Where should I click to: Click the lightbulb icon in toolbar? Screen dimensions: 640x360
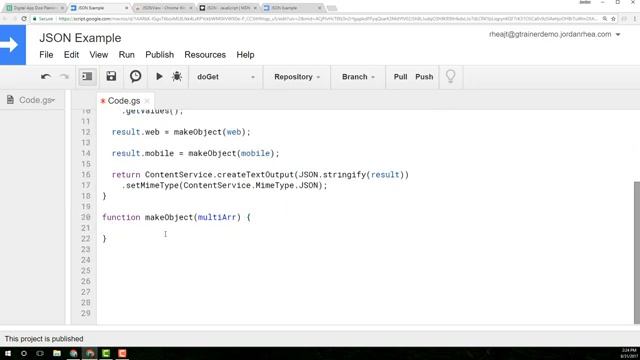point(451,76)
